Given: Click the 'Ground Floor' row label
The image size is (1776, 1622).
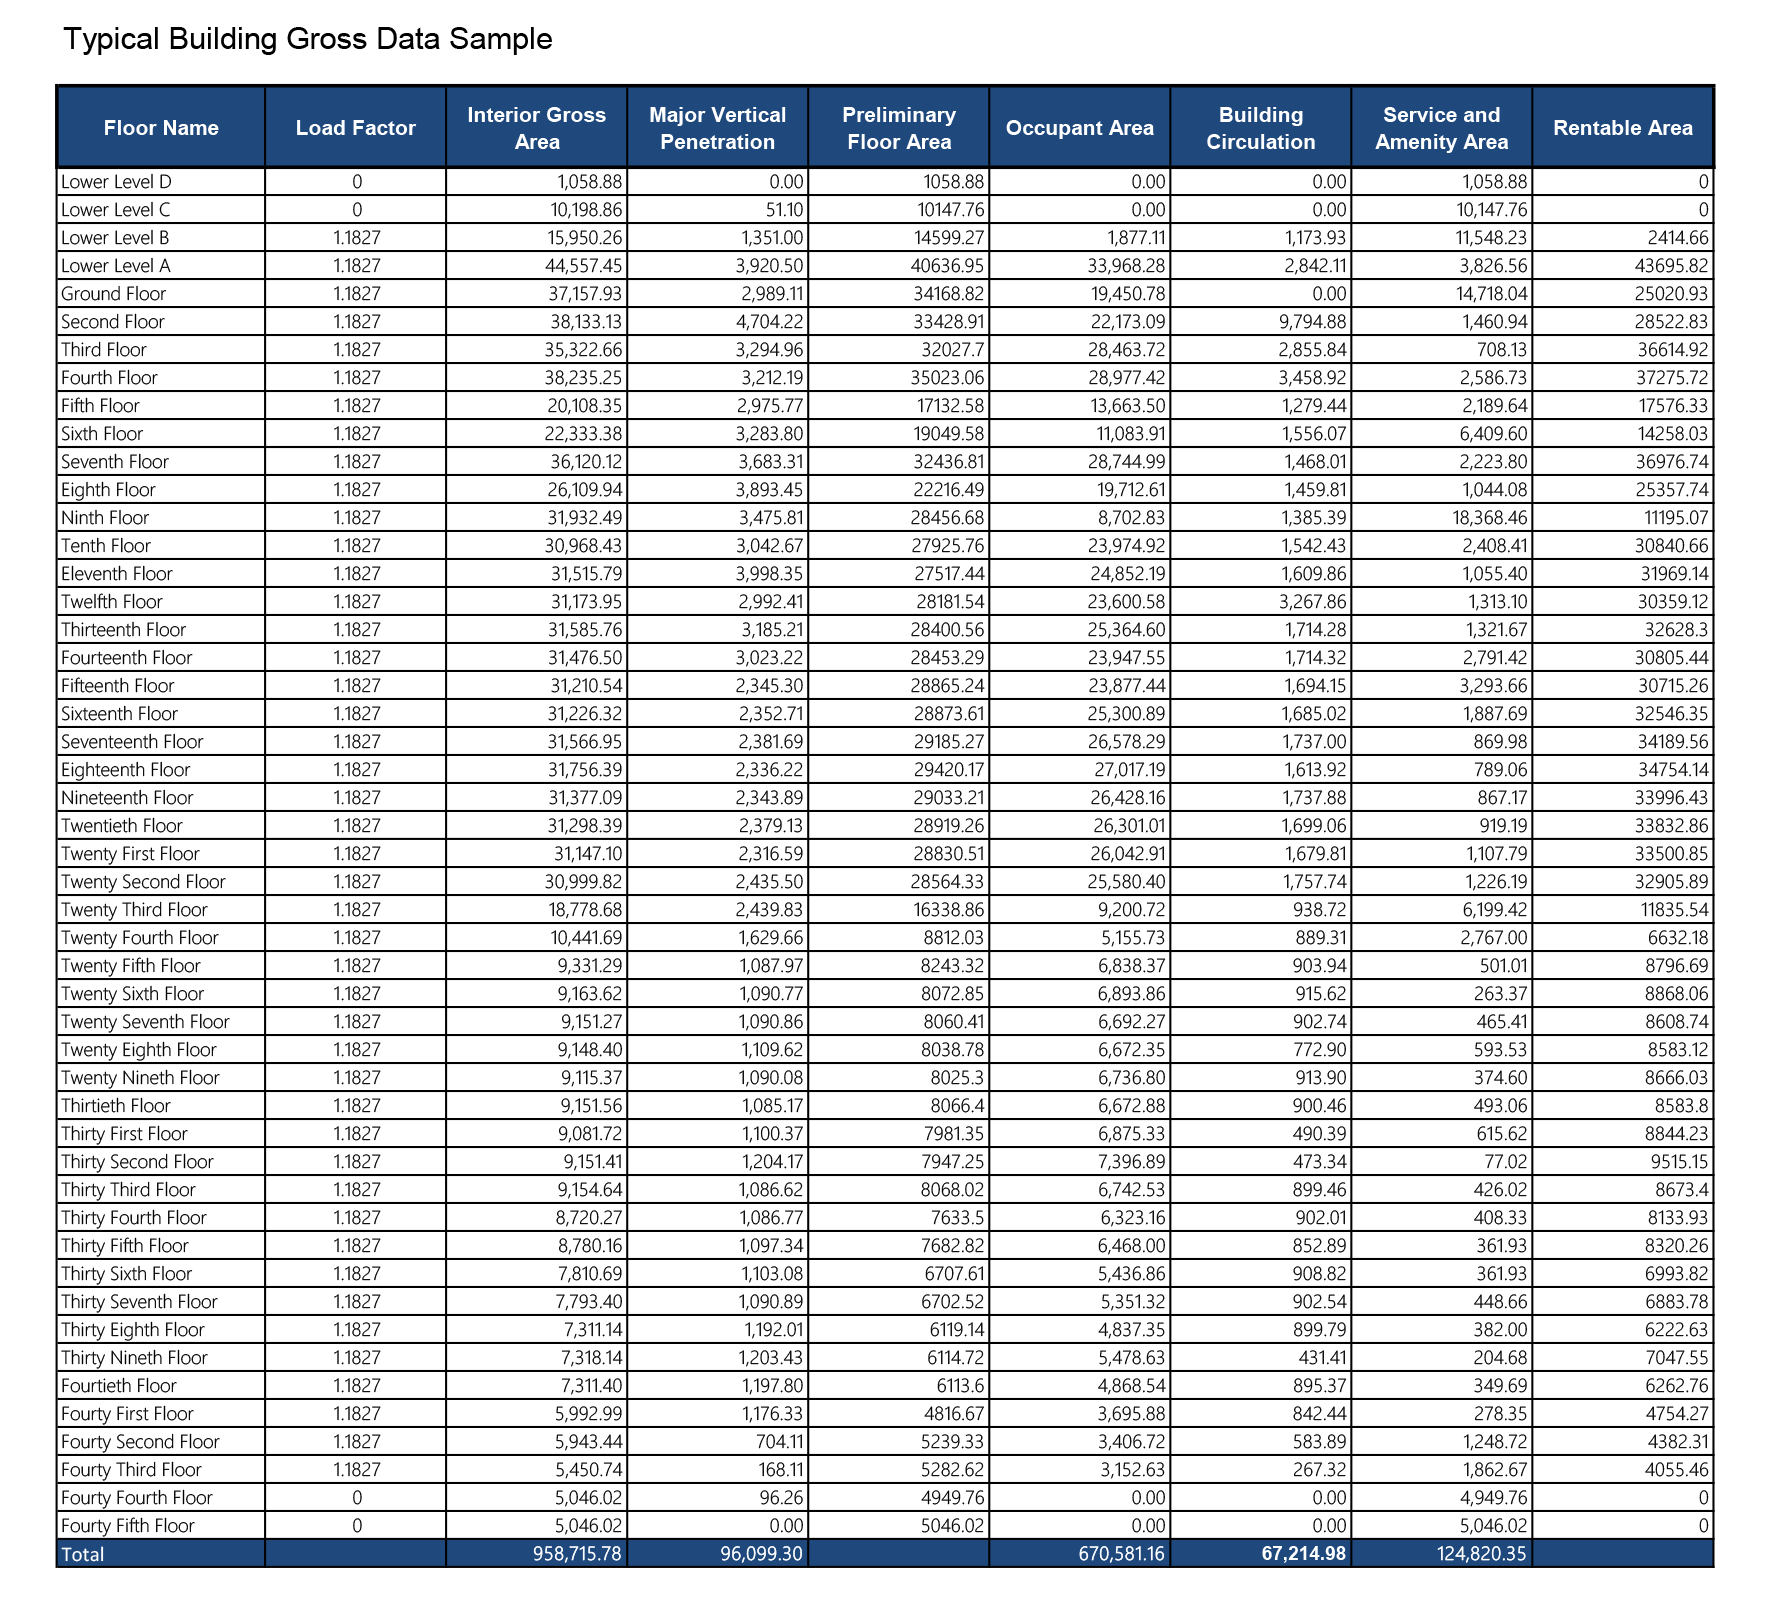Looking at the screenshot, I should 114,294.
